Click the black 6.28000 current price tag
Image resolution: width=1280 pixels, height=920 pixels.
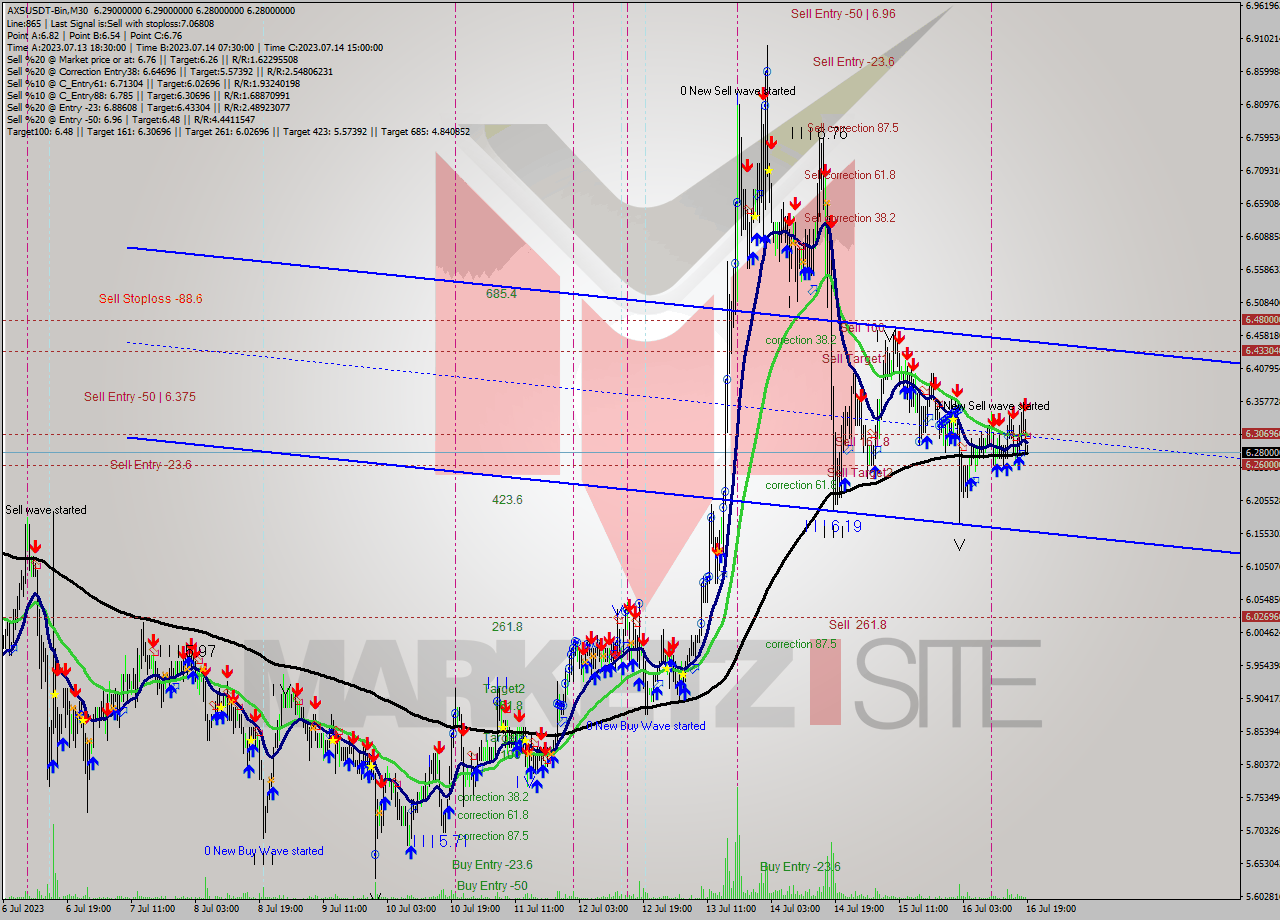pyautogui.click(x=1260, y=452)
